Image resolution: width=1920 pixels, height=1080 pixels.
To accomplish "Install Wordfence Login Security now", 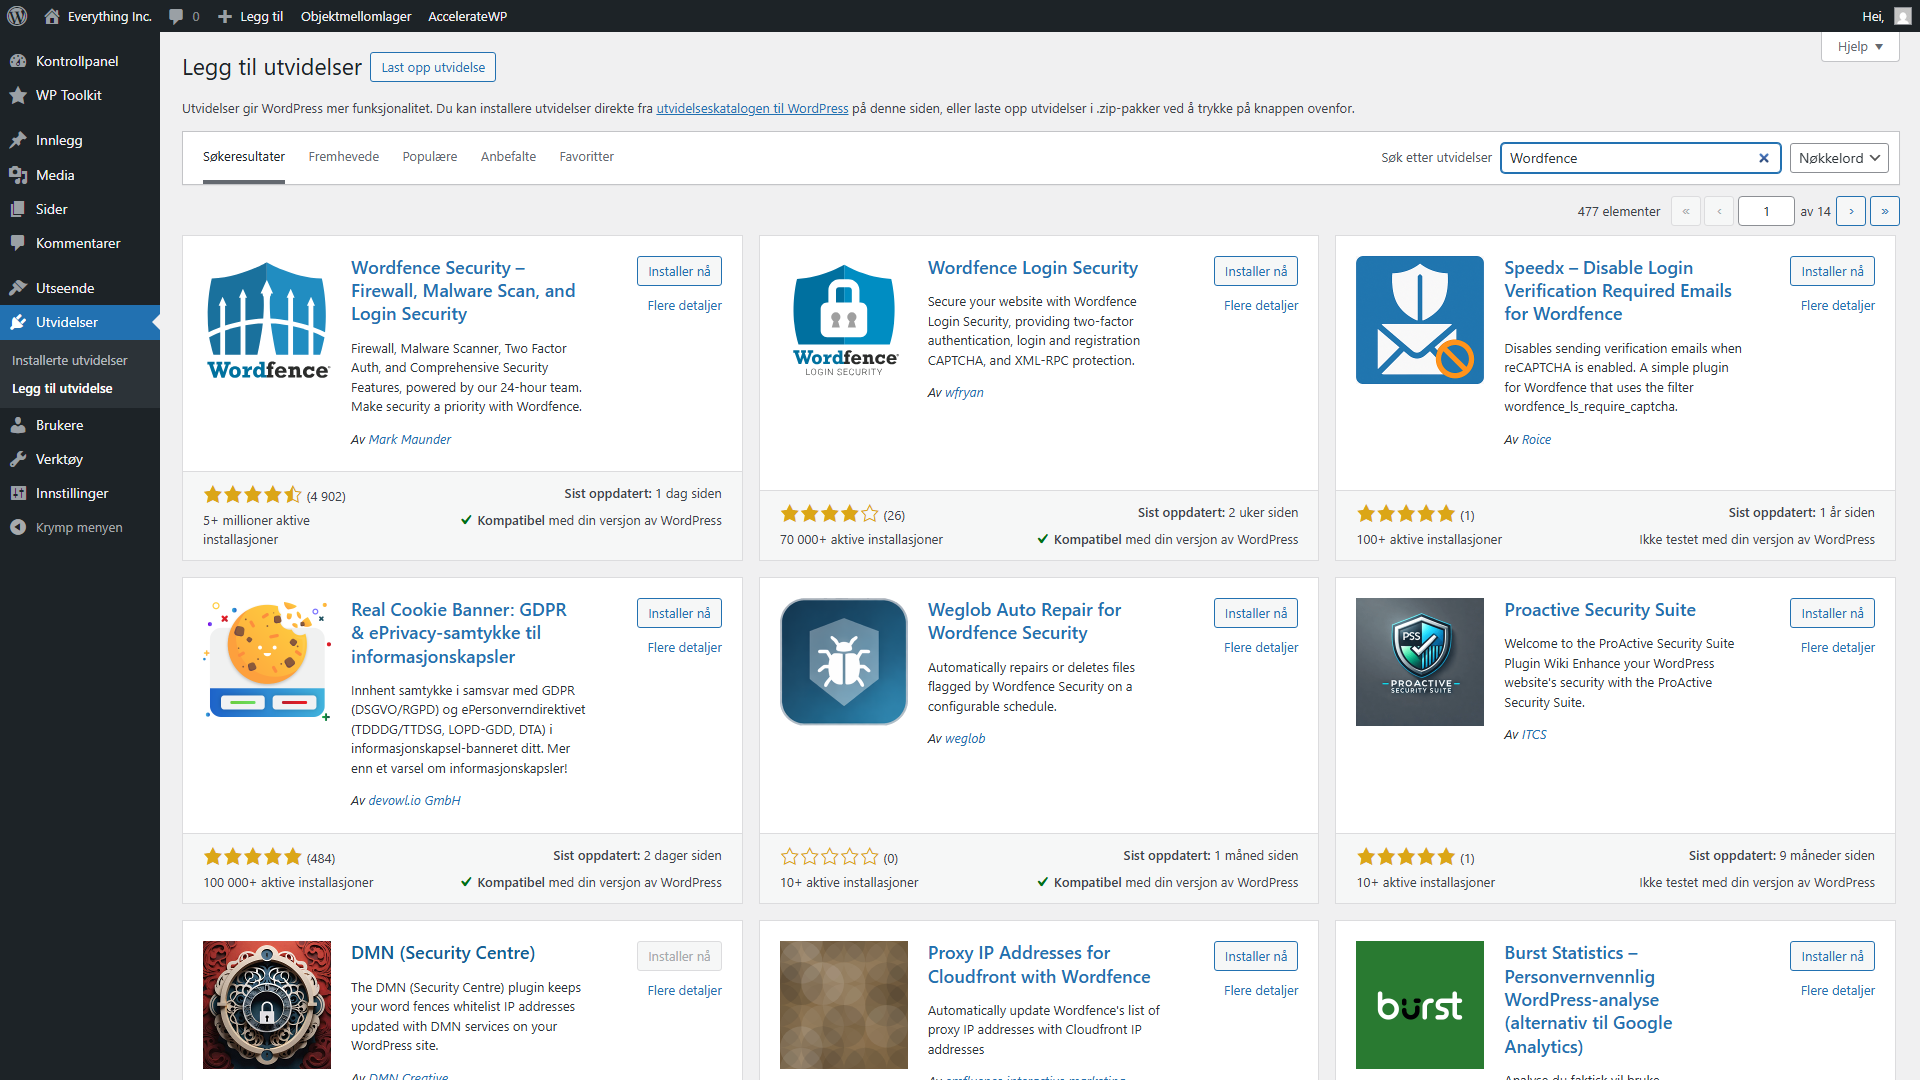I will tap(1256, 271).
